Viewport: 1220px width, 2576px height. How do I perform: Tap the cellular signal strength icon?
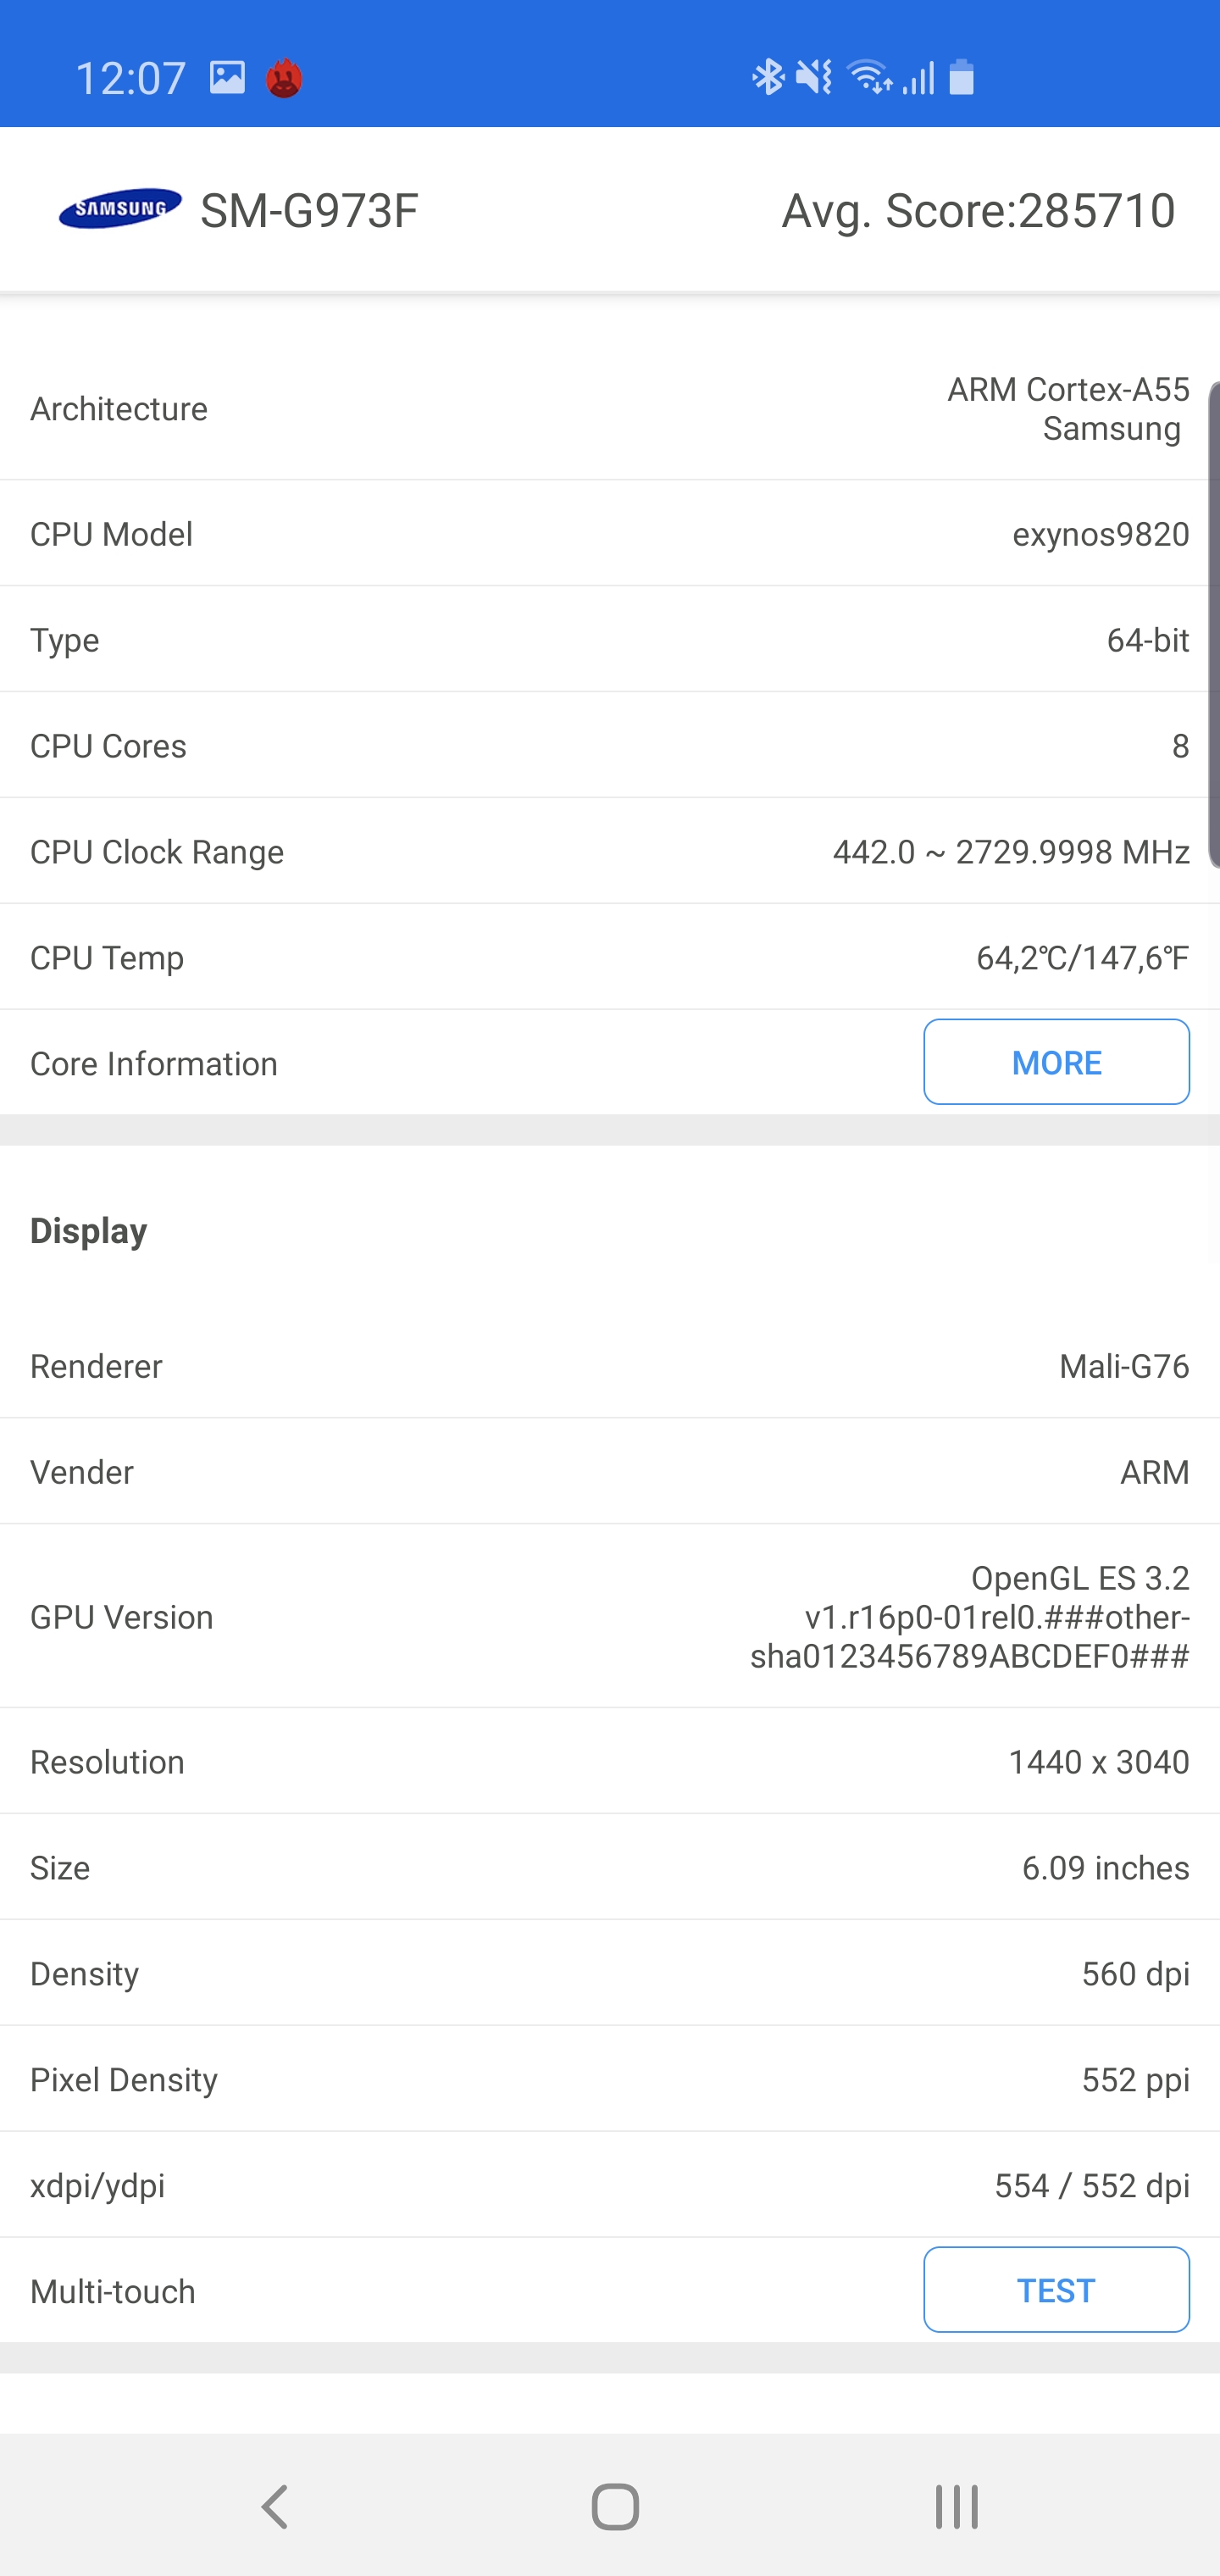coord(918,77)
